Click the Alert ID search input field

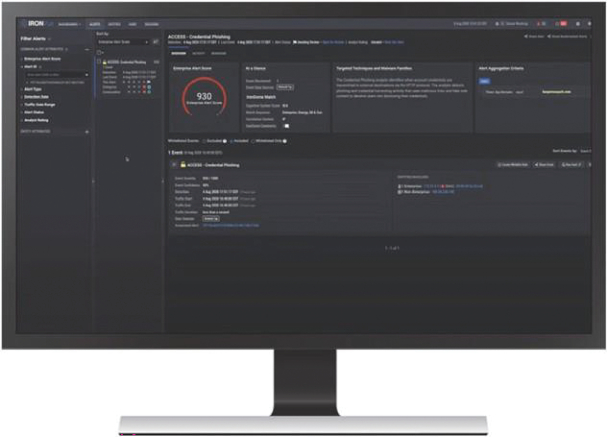coord(52,74)
